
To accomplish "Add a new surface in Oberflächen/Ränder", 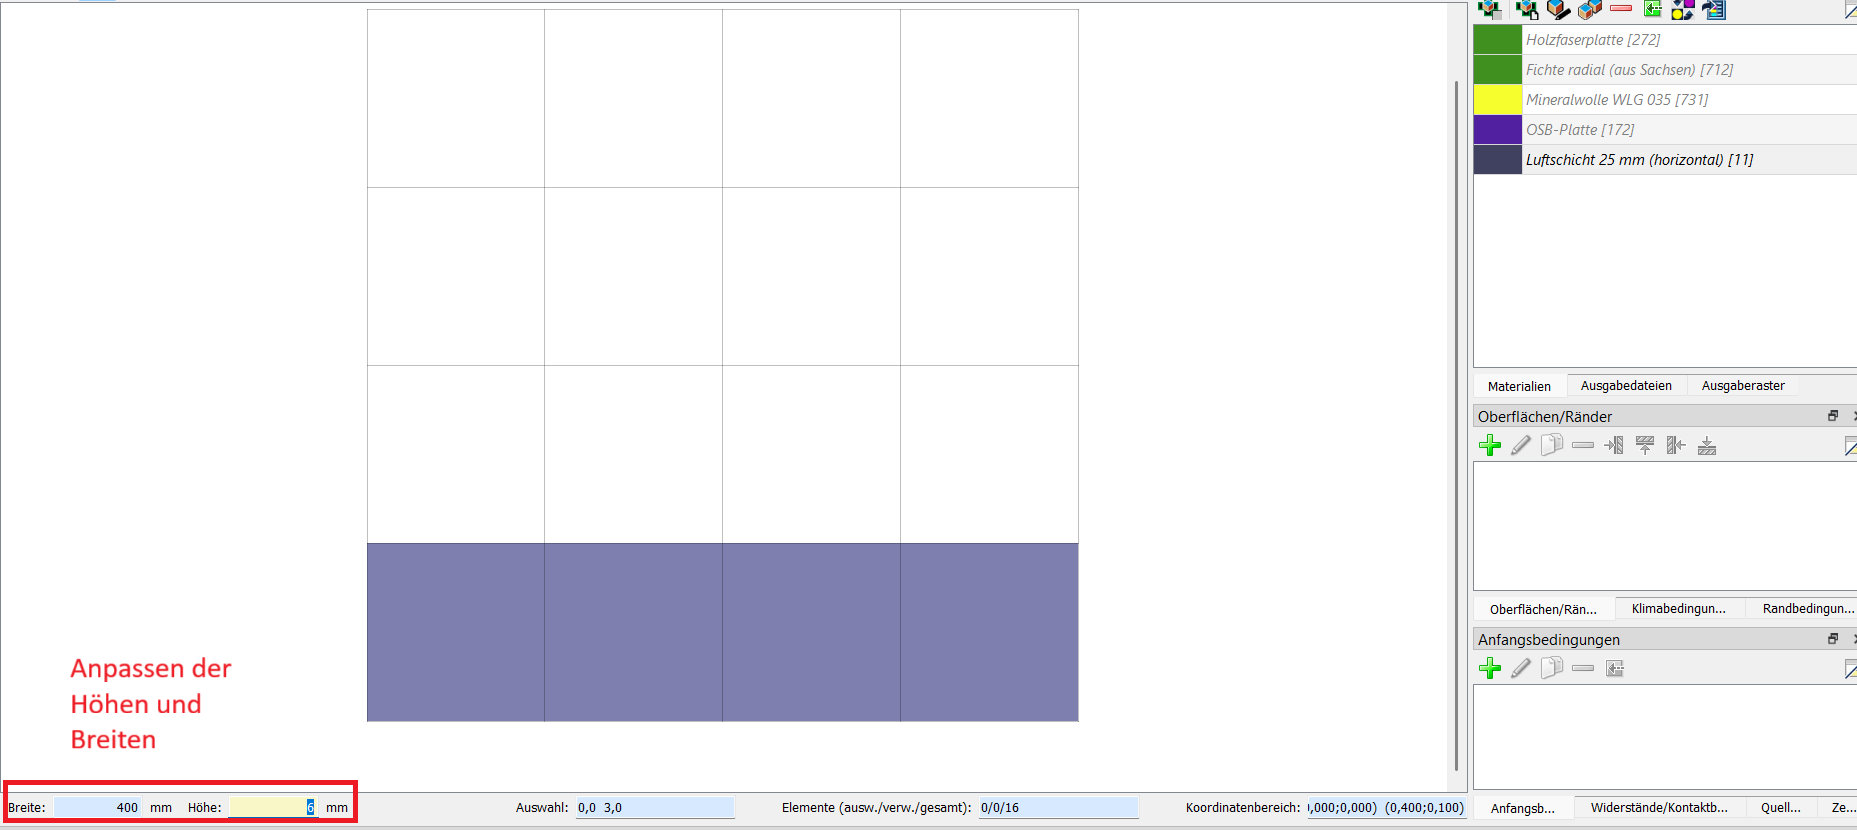I will 1490,445.
